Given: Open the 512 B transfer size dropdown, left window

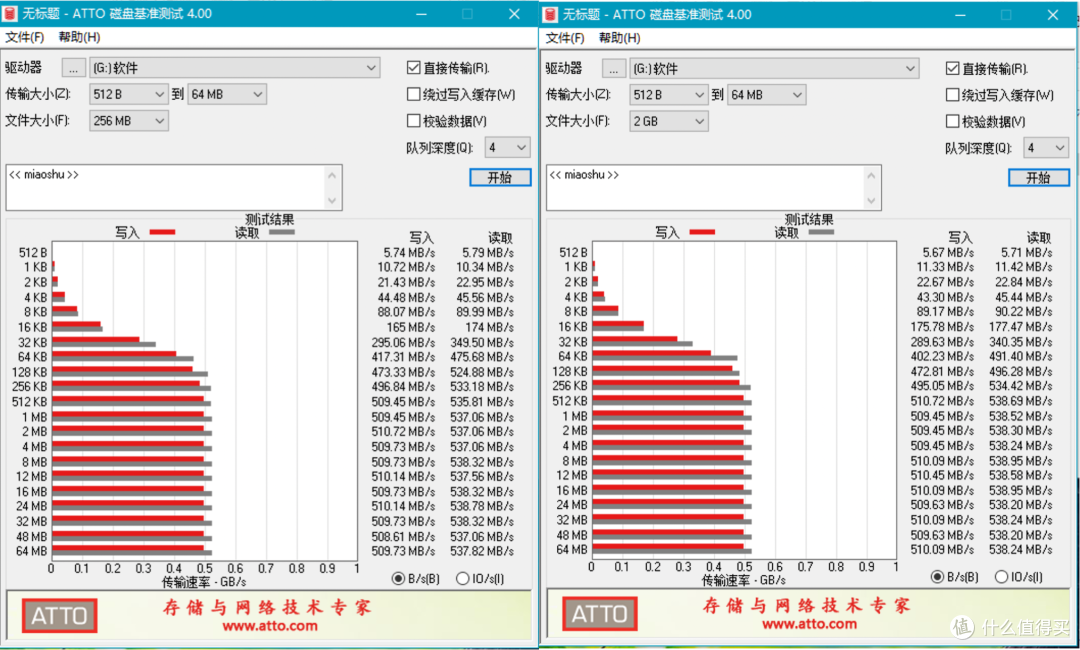Looking at the screenshot, I should coord(129,94).
